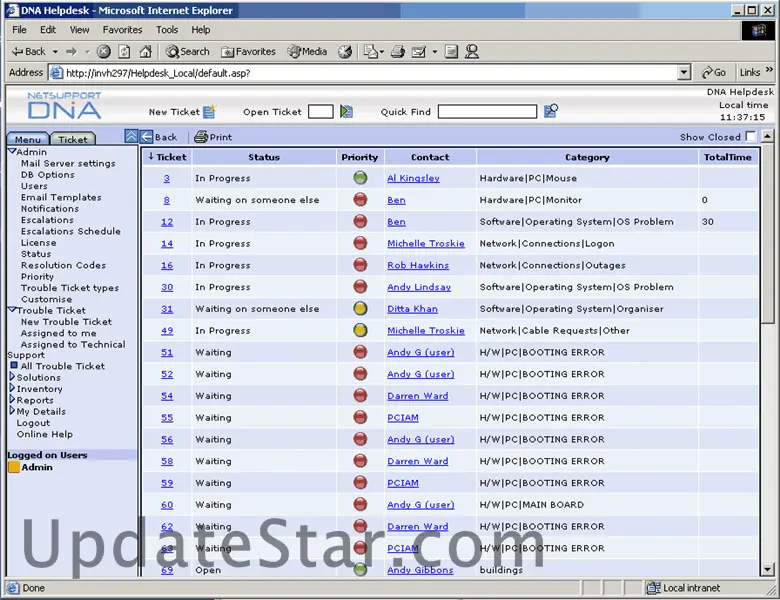Click the yellow priority icon for ticket 49
This screenshot has height=600, width=780.
tap(360, 330)
